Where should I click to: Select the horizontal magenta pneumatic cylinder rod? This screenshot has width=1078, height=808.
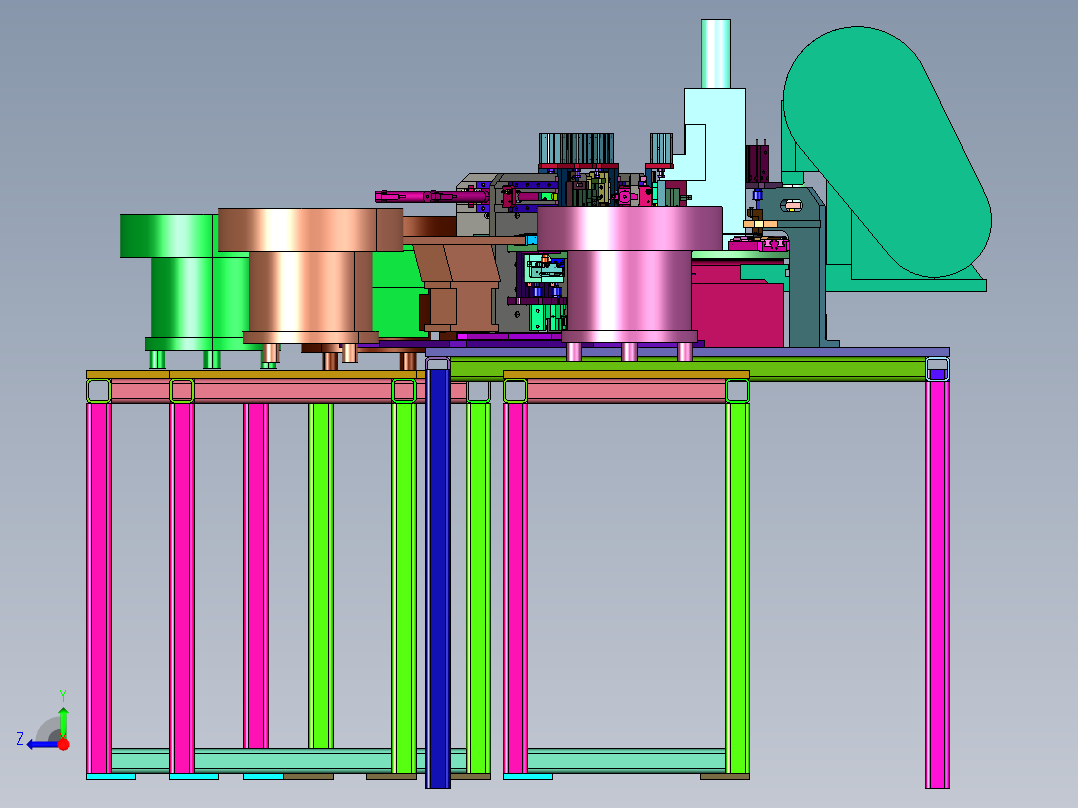point(431,197)
